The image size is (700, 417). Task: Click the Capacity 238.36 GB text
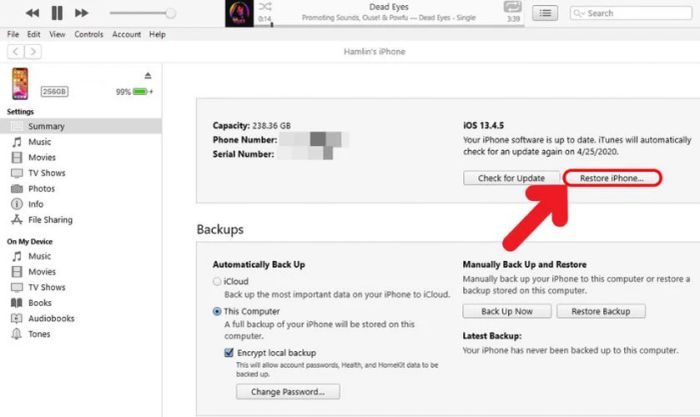click(252, 126)
